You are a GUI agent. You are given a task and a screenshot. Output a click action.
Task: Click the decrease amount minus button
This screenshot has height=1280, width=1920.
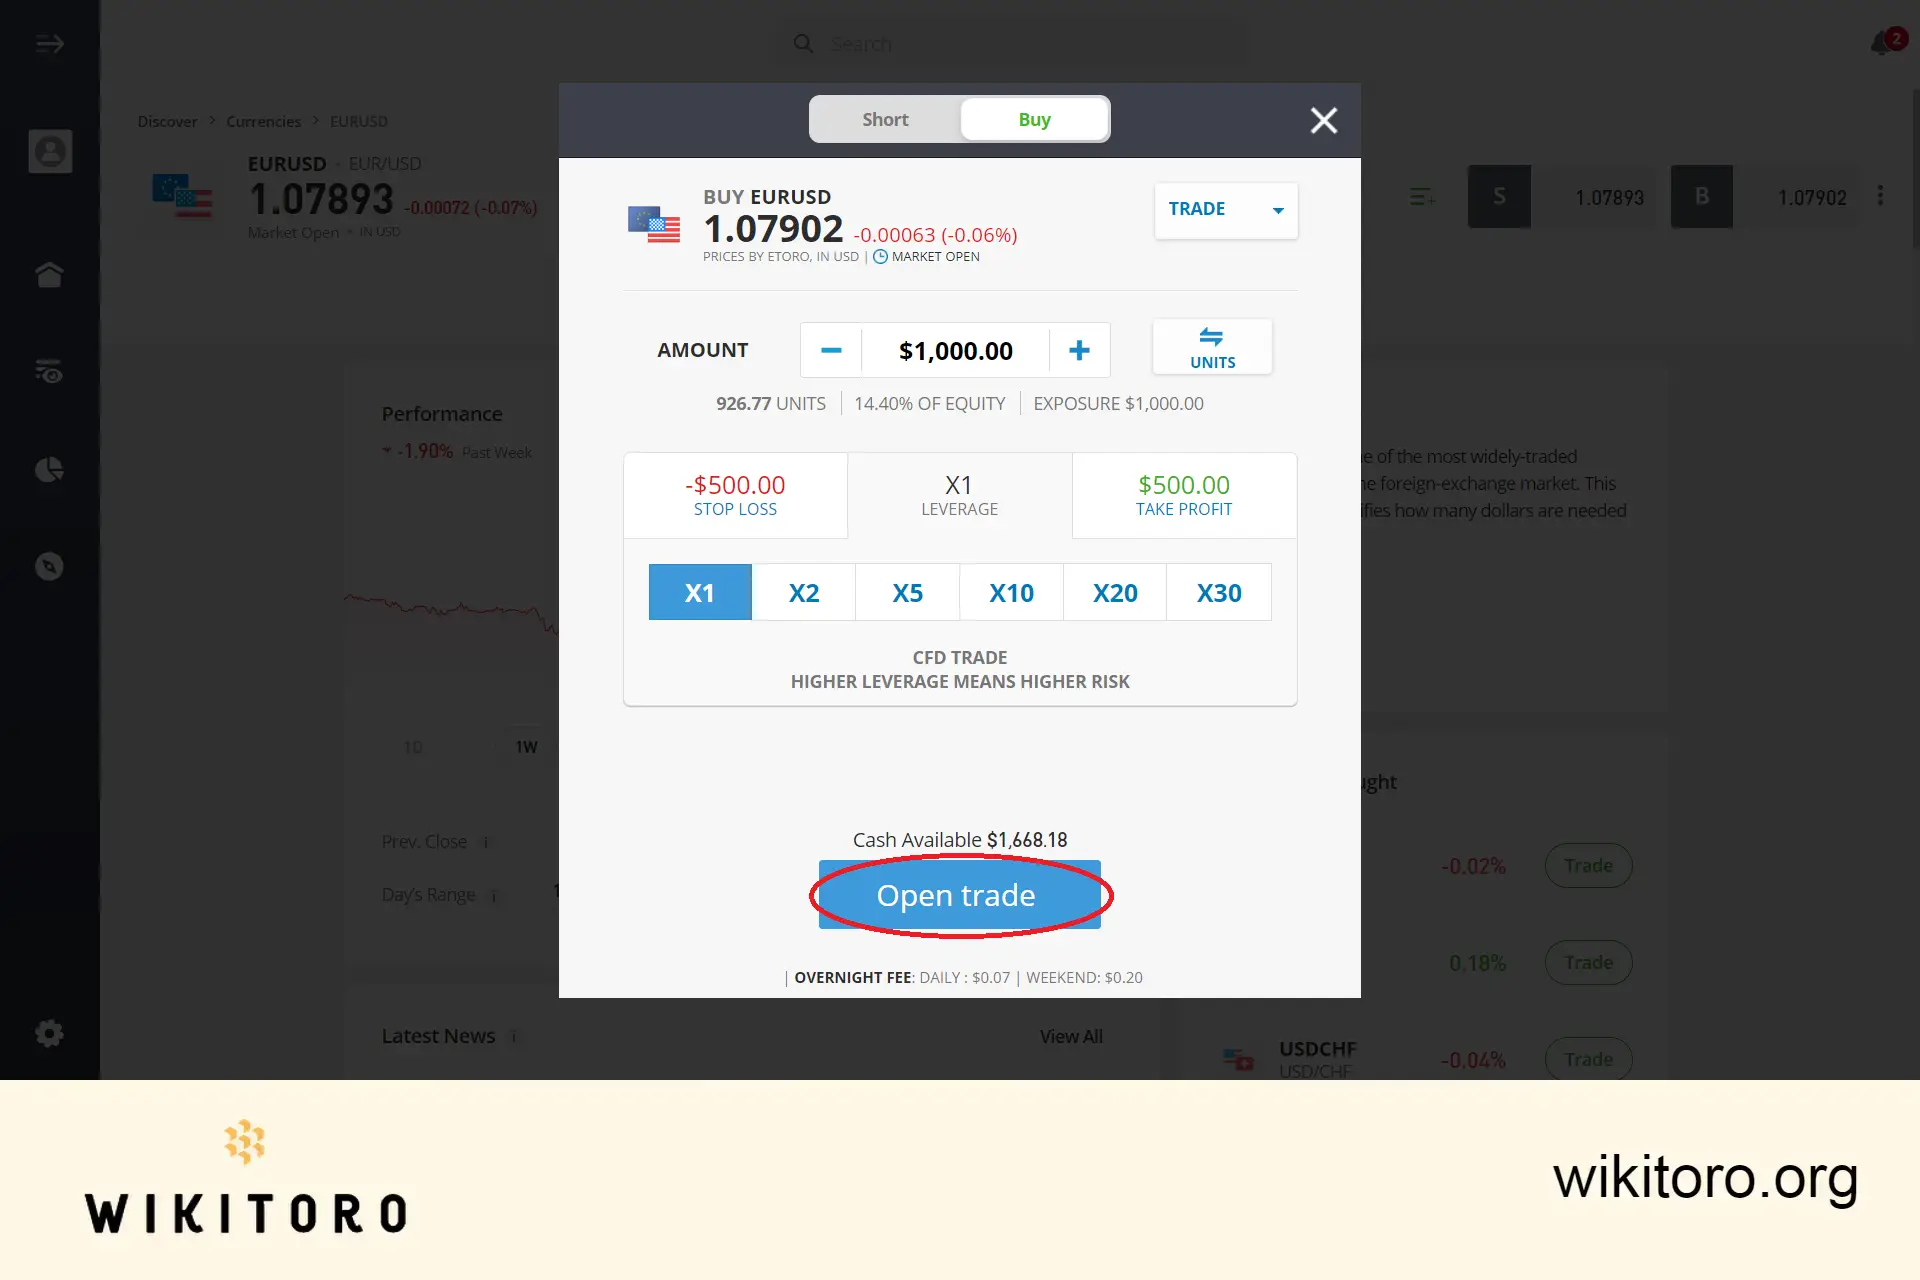pos(831,349)
